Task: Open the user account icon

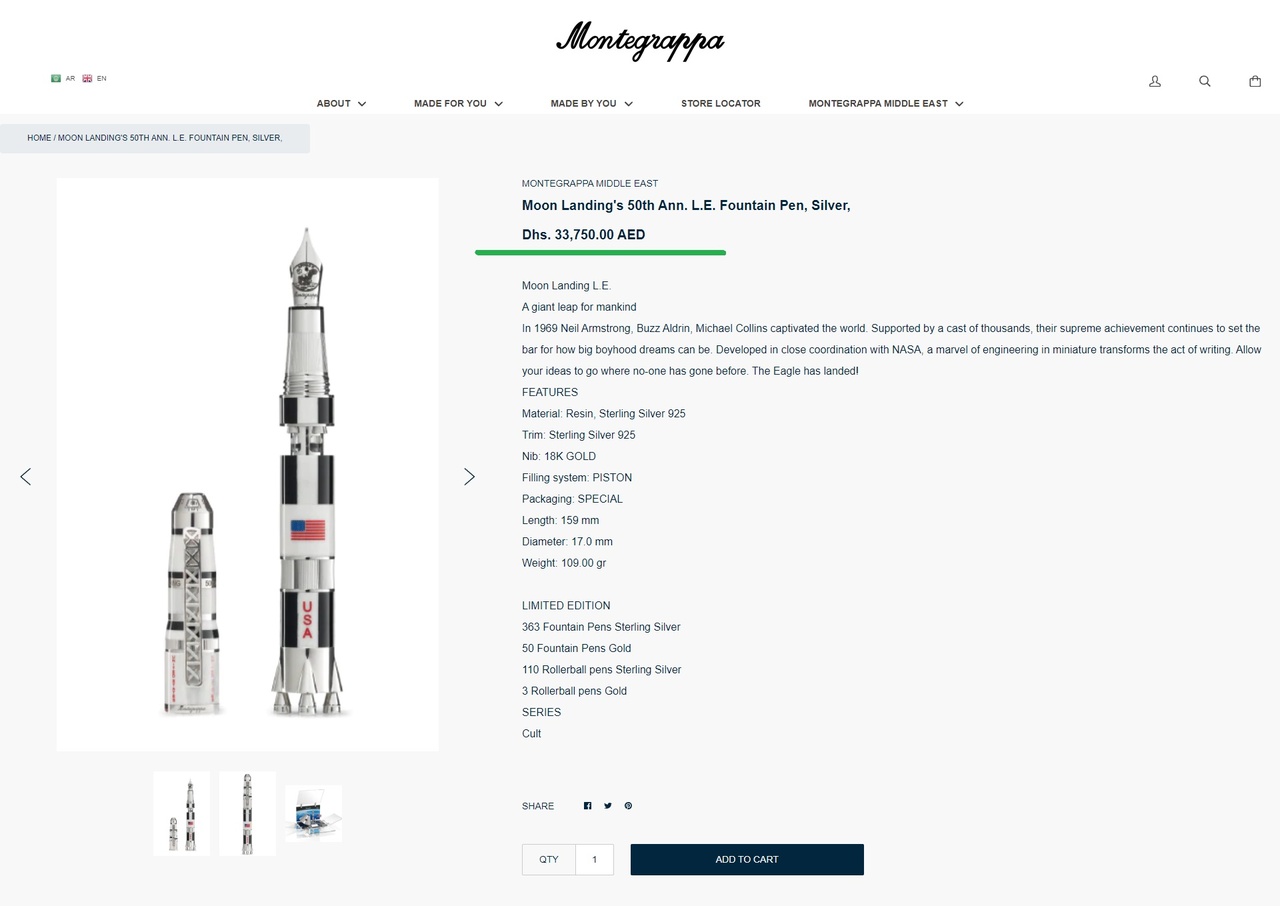Action: 1155,81
